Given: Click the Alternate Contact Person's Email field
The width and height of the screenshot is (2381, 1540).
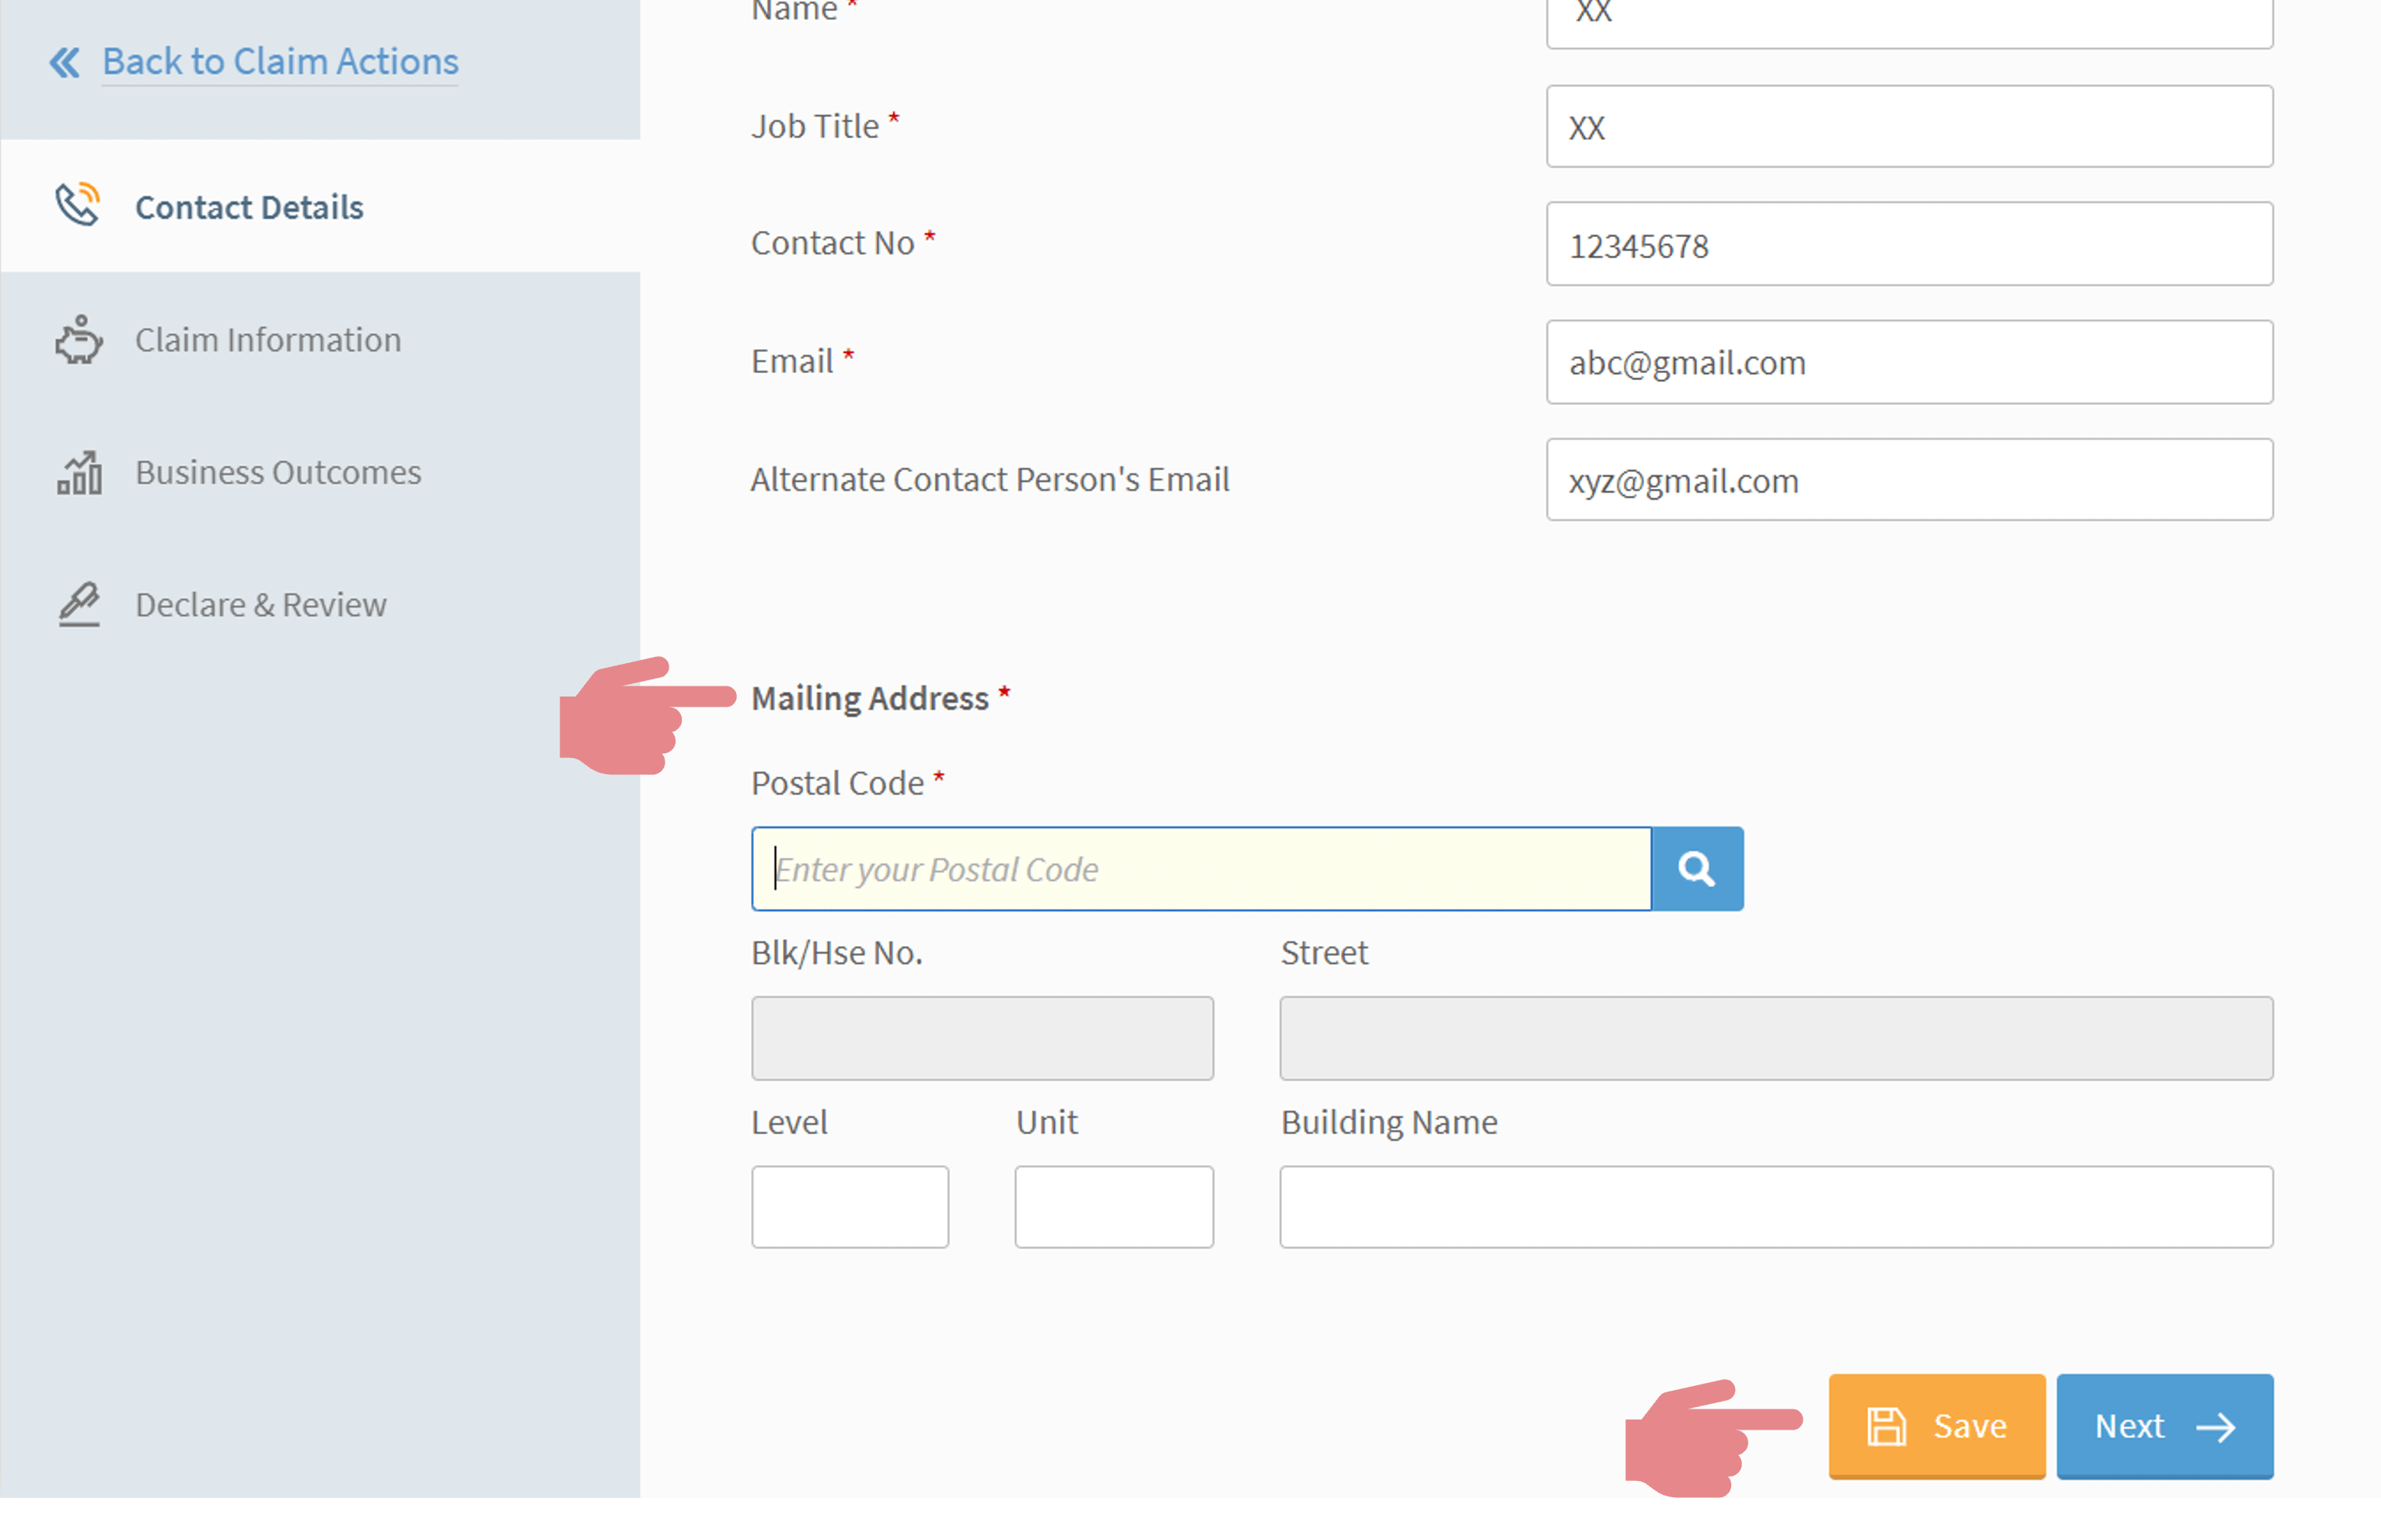Looking at the screenshot, I should click(1908, 480).
